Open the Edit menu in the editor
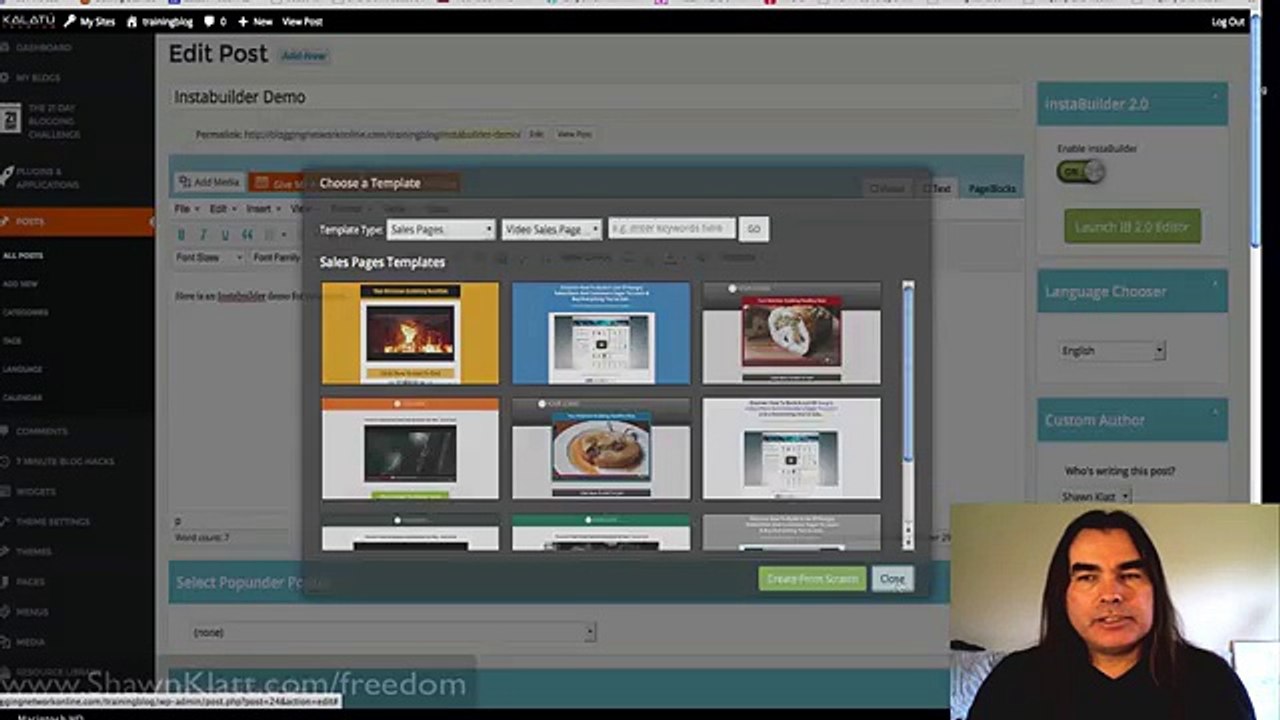Viewport: 1280px width, 720px height. (221, 209)
